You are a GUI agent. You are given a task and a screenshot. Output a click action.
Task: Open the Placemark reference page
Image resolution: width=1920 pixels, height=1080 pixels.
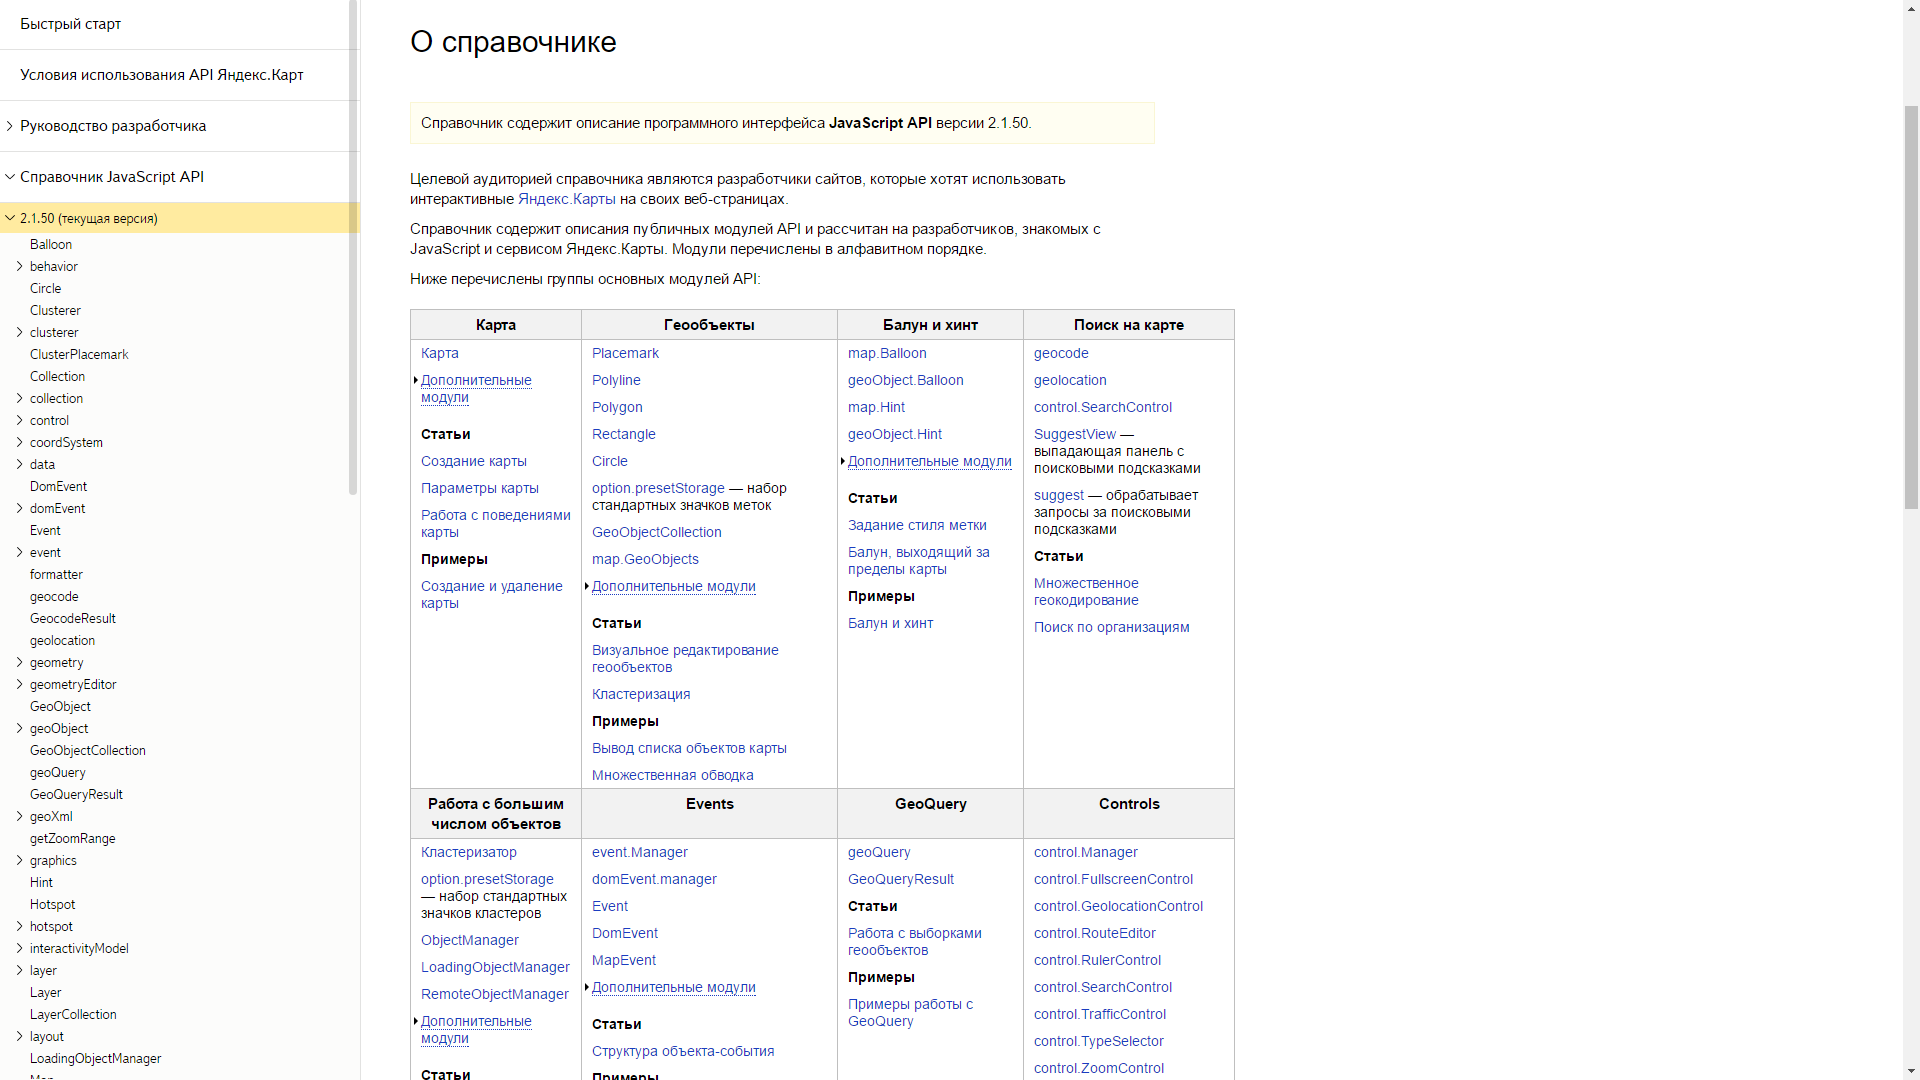tap(625, 353)
